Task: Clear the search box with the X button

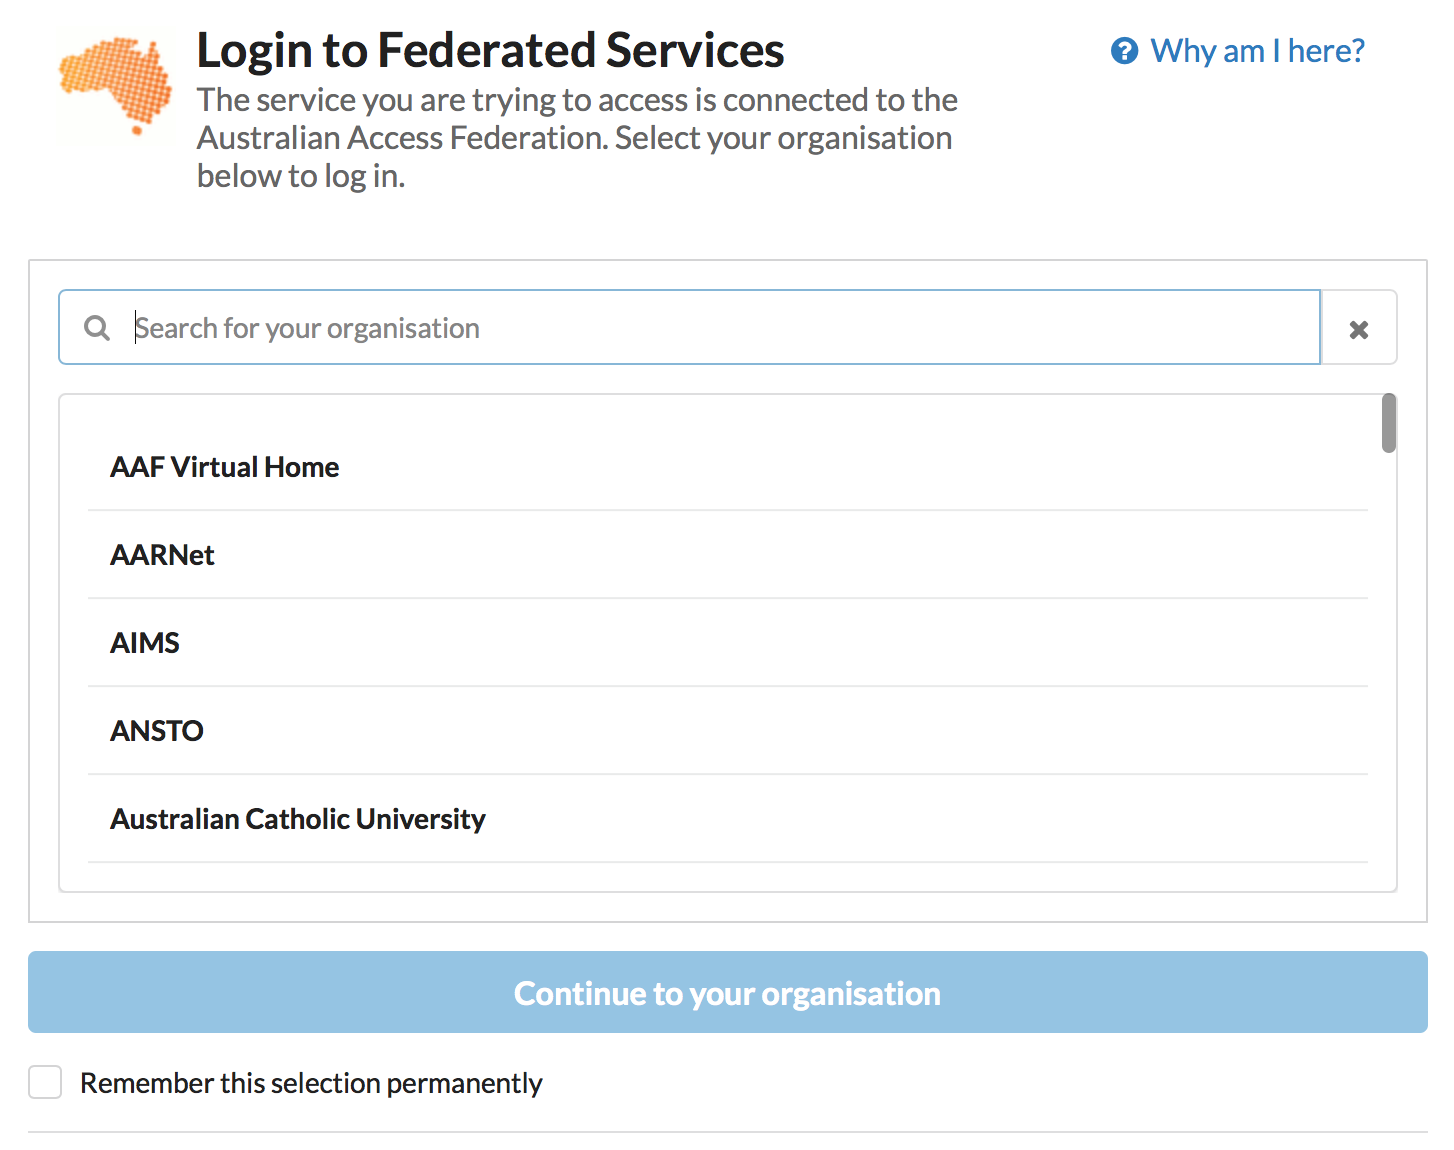Action: pyautogui.click(x=1358, y=329)
